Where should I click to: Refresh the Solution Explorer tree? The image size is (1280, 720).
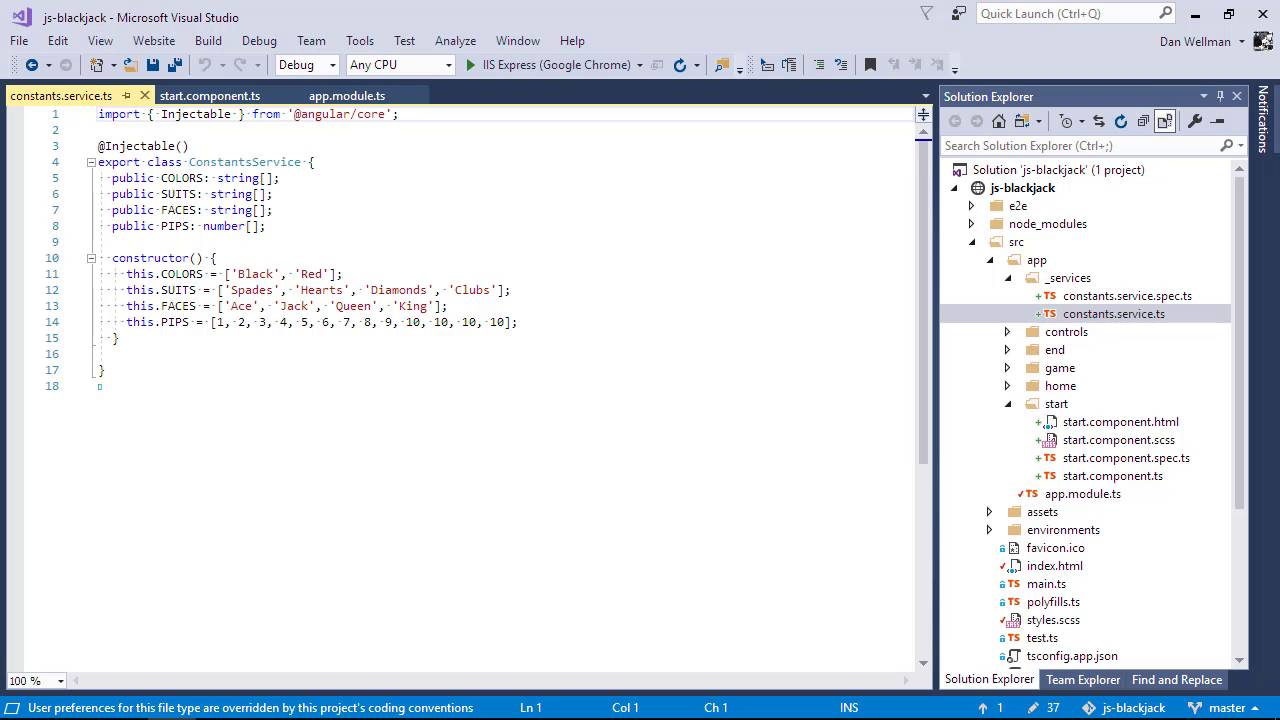pyautogui.click(x=1120, y=121)
